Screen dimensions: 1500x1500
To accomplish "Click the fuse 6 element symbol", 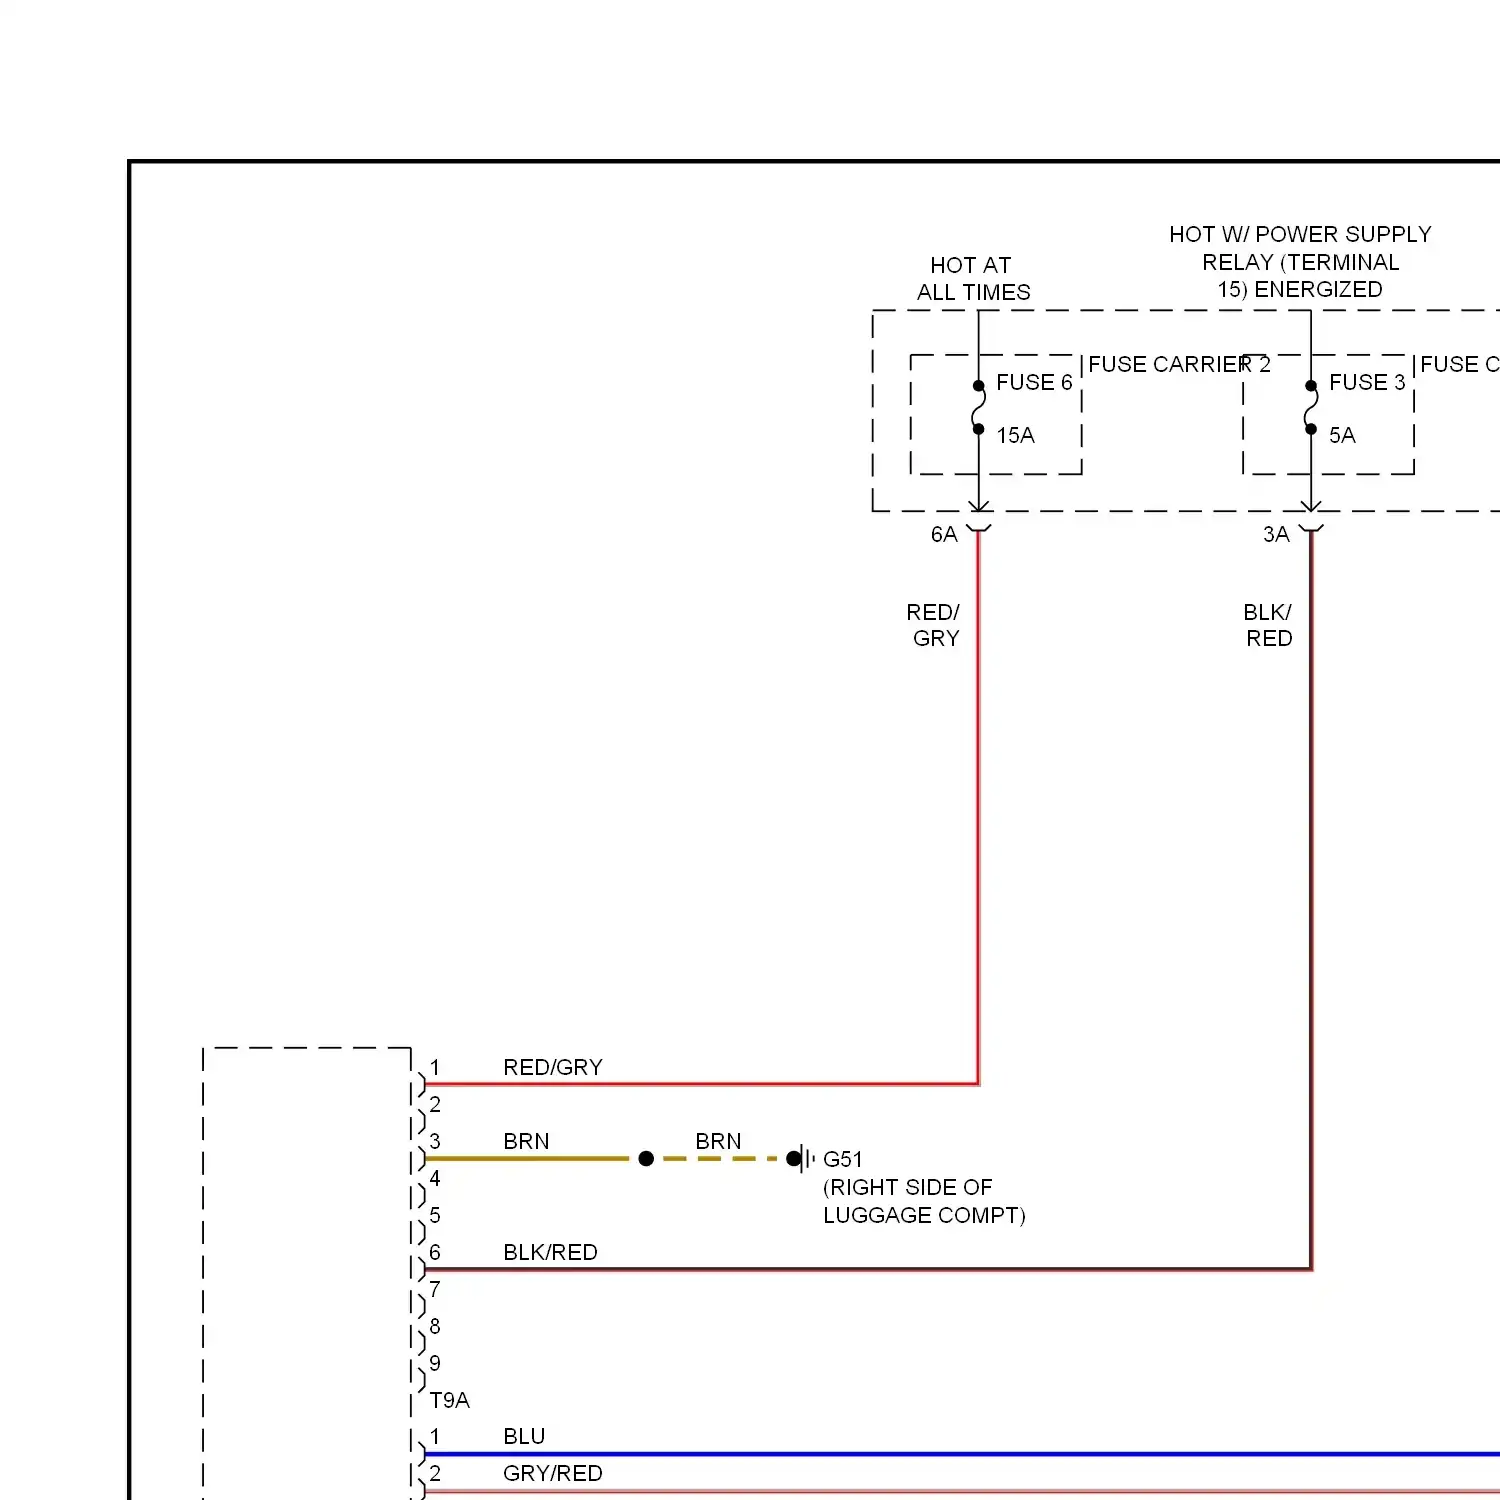I will [978, 407].
